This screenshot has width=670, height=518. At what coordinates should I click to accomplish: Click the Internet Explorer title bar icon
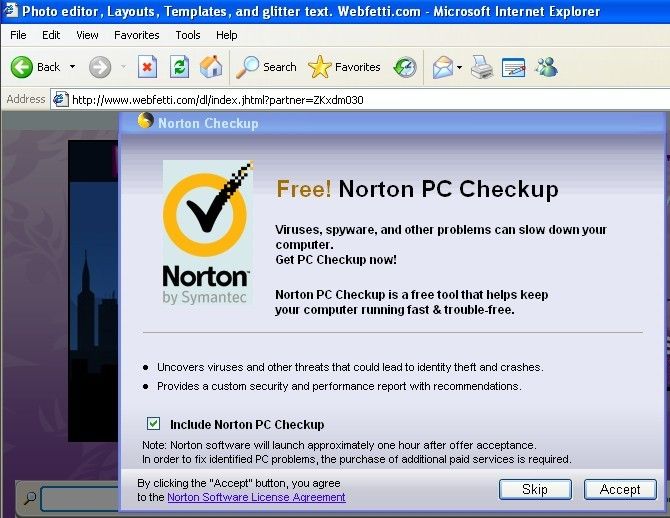(x=10, y=10)
